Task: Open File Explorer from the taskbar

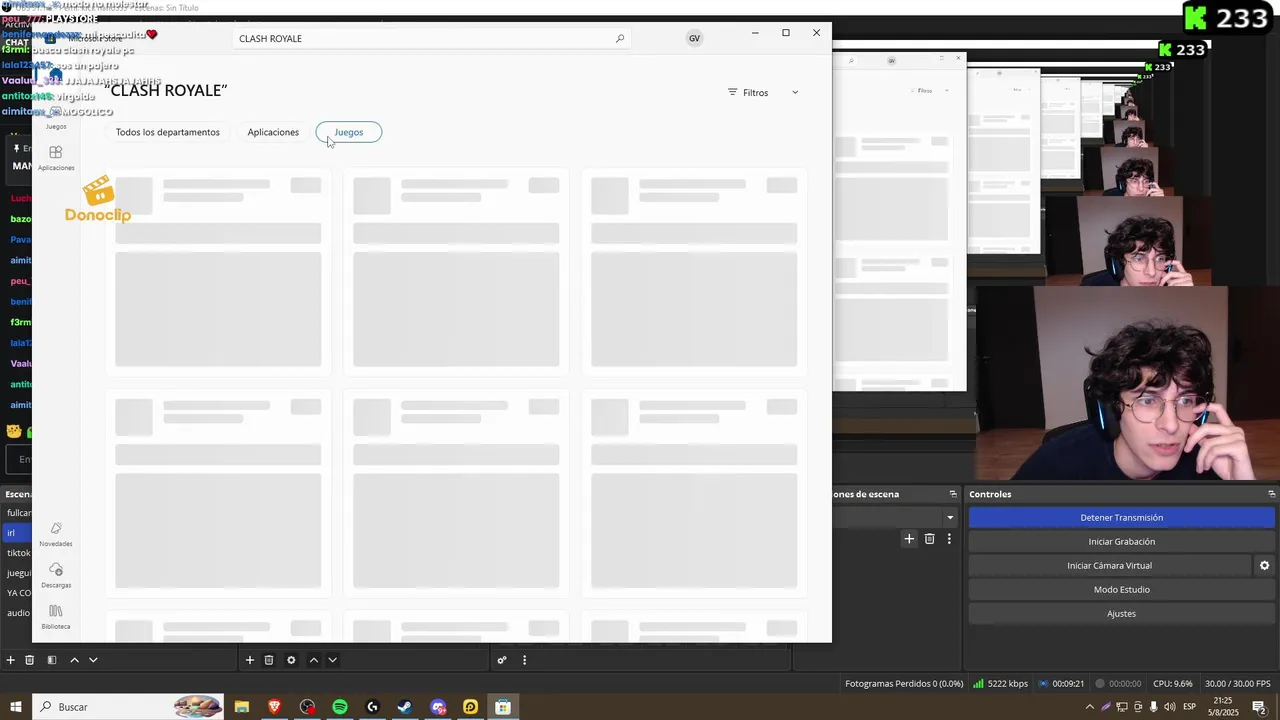Action: 242,707
